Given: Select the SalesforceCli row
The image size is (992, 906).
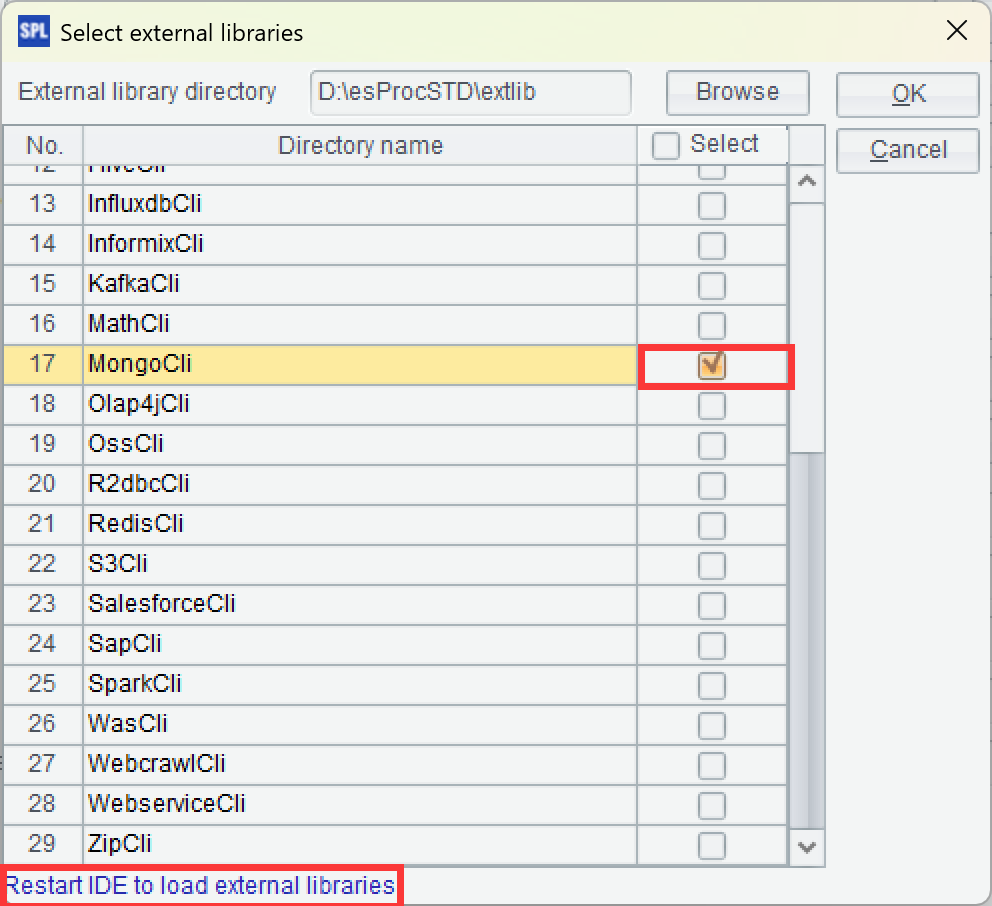Looking at the screenshot, I should pyautogui.click(x=360, y=605).
